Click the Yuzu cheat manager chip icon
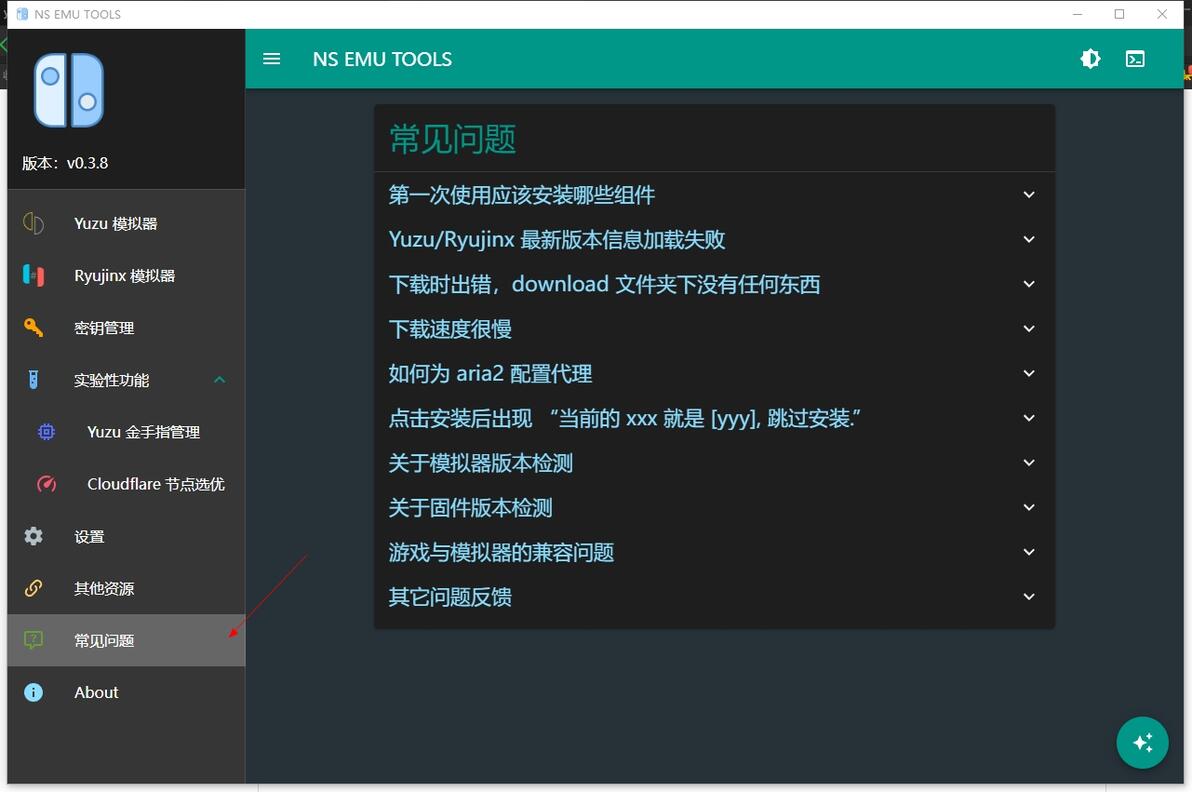This screenshot has width=1192, height=792. click(x=46, y=432)
